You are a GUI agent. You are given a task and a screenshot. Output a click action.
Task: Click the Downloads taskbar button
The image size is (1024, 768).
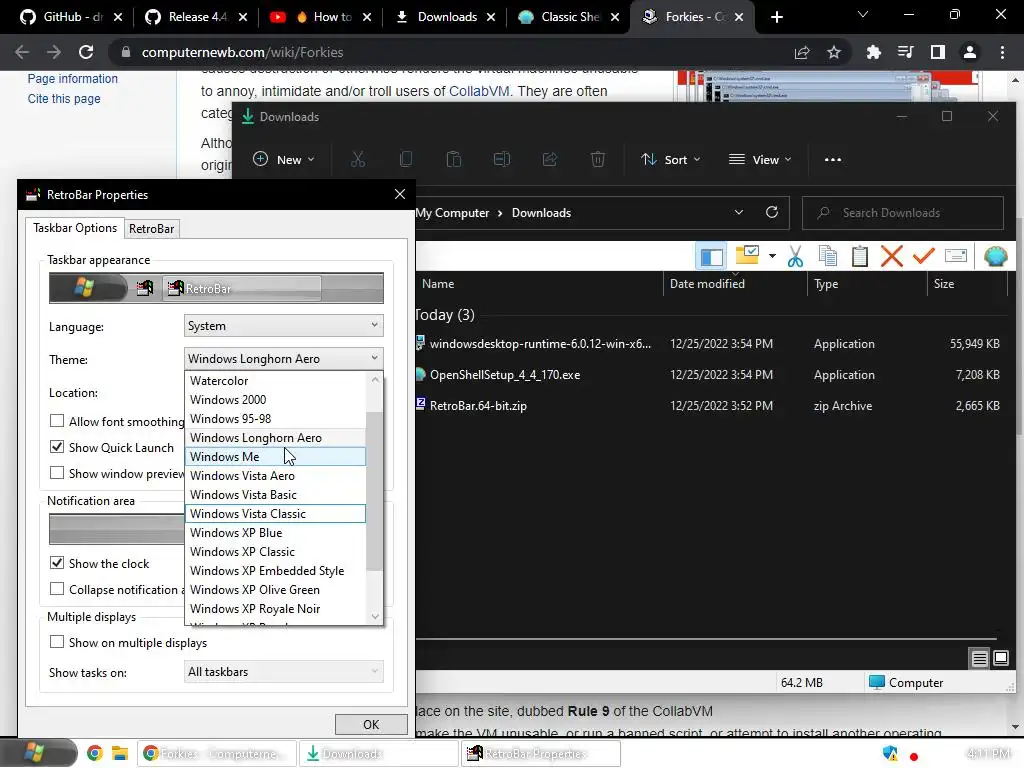pos(379,754)
